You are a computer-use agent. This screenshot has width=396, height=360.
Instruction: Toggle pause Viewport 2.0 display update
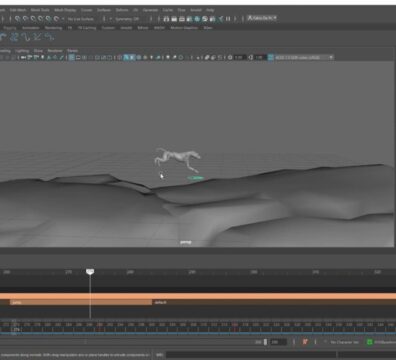228,19
